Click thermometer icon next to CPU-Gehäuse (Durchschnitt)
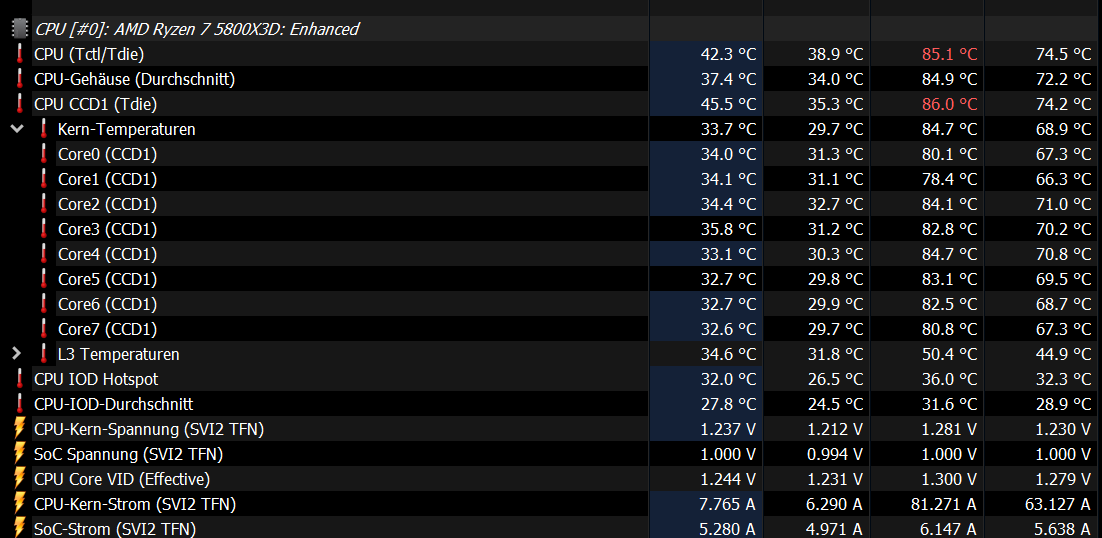The image size is (1102, 538). (20, 79)
